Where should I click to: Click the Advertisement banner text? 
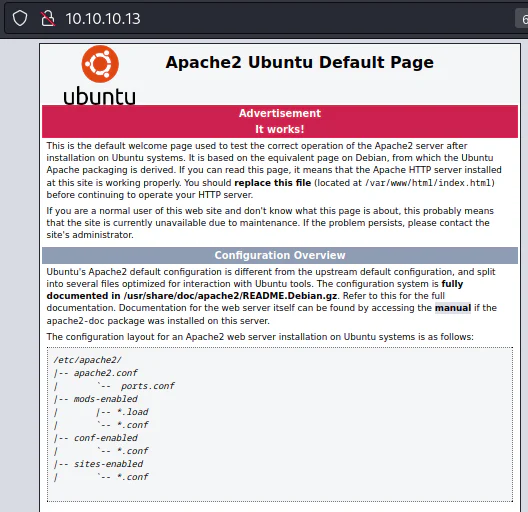(x=279, y=113)
